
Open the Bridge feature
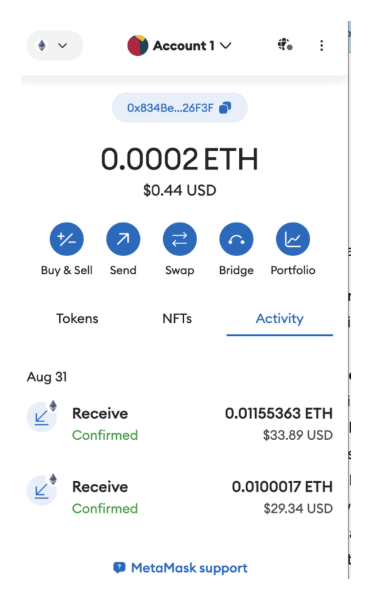pos(236,239)
